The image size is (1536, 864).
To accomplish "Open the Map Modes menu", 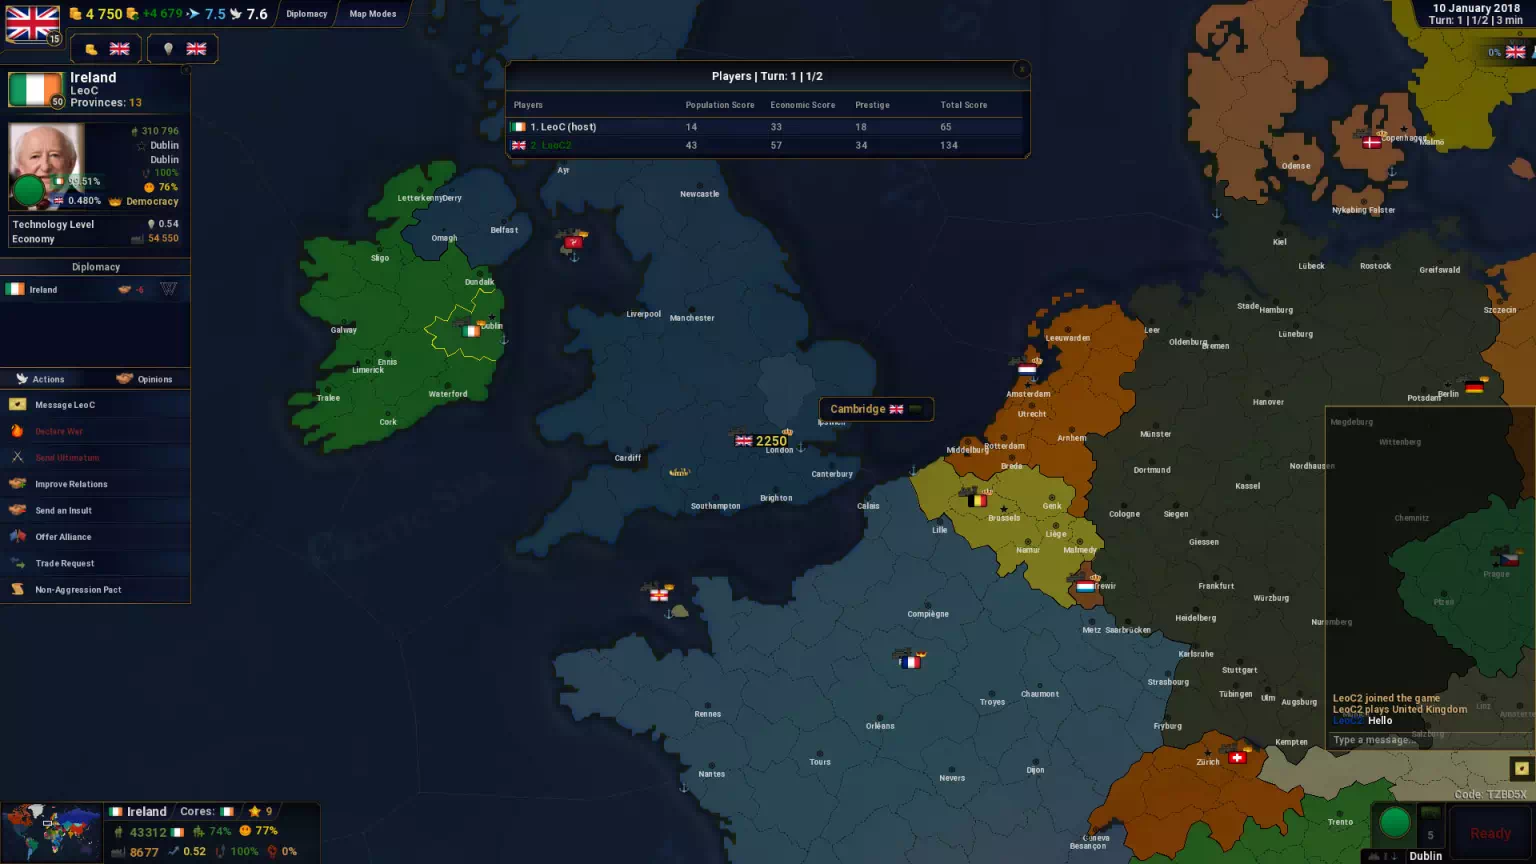I will pyautogui.click(x=373, y=14).
